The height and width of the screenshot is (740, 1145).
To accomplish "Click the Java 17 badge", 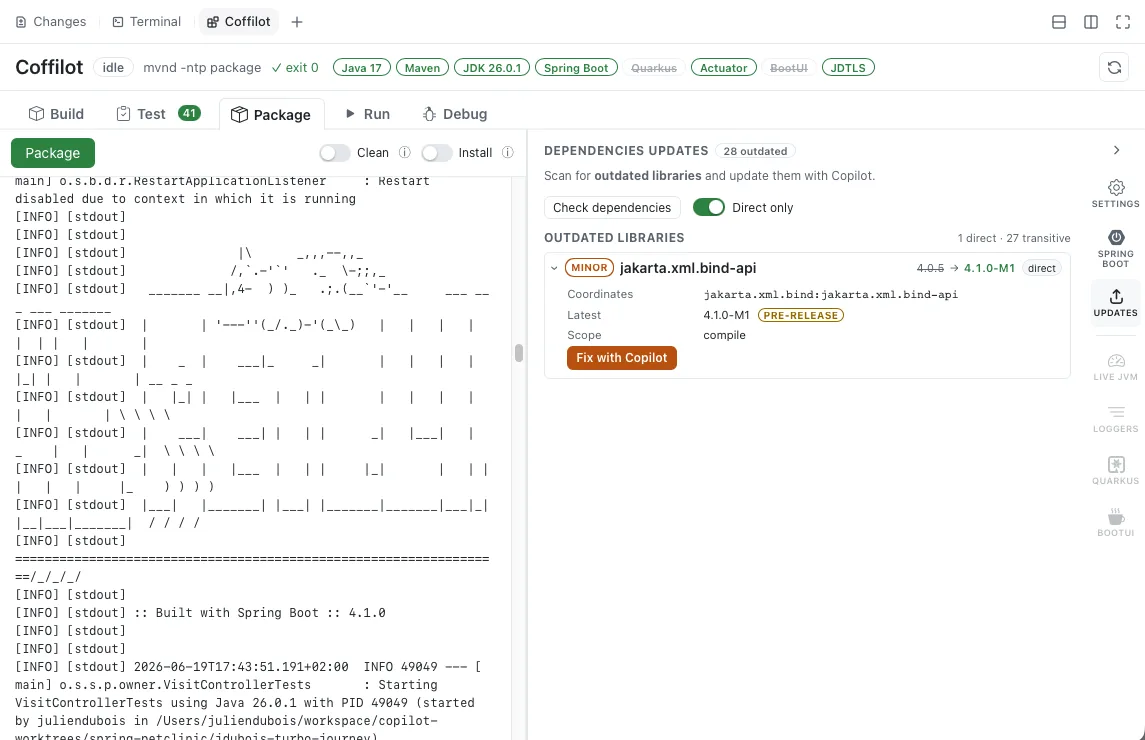I will pos(361,68).
